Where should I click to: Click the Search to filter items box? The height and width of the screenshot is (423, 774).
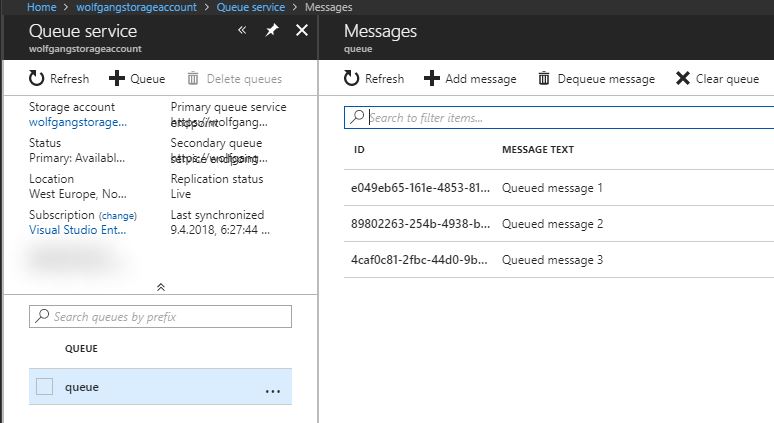click(560, 117)
